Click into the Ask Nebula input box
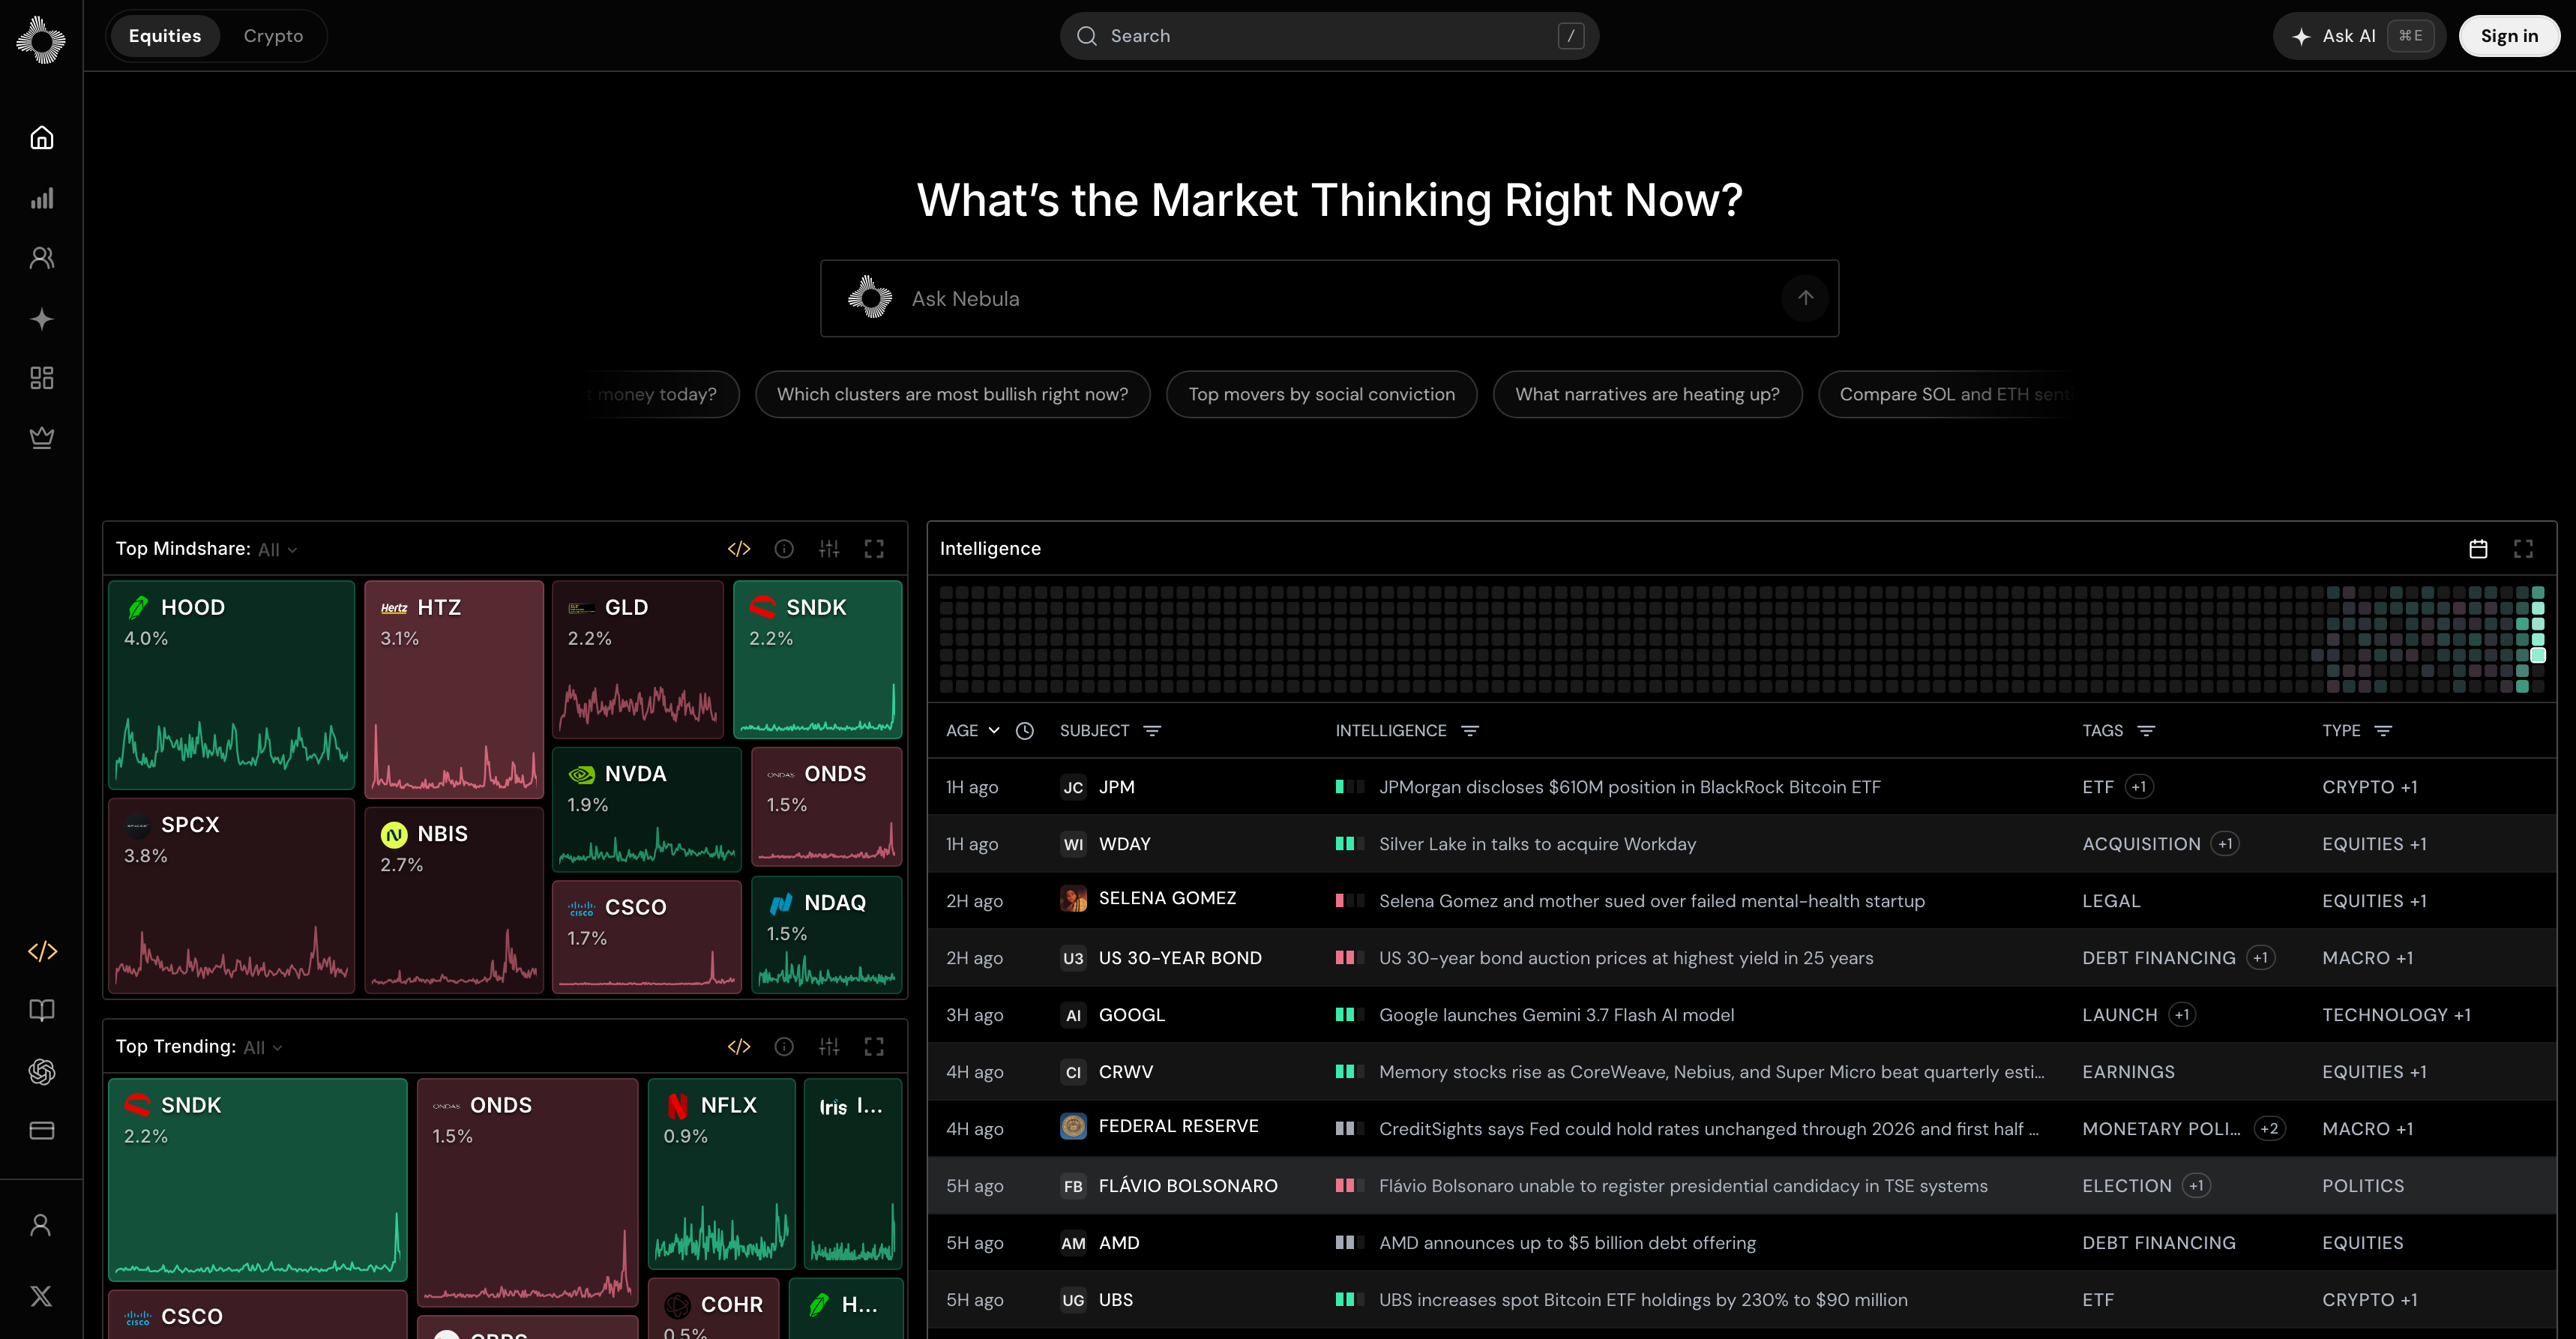 (x=1329, y=298)
